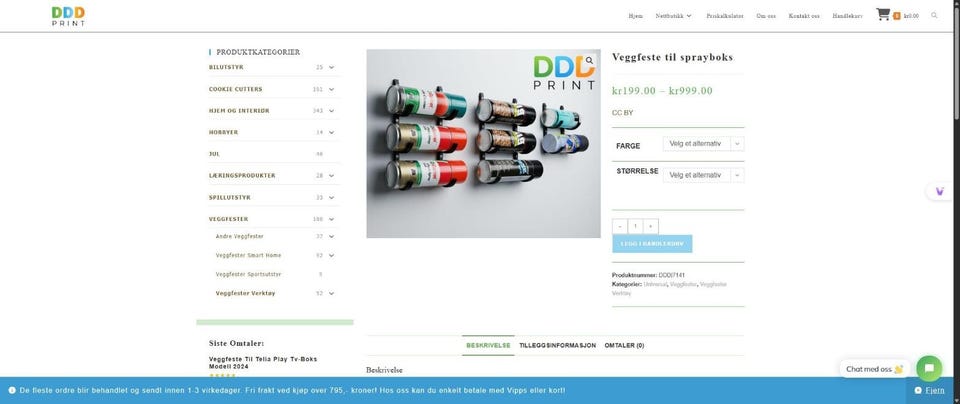Open the Cookie Cutters category link
960x404 pixels.
pyautogui.click(x=235, y=89)
